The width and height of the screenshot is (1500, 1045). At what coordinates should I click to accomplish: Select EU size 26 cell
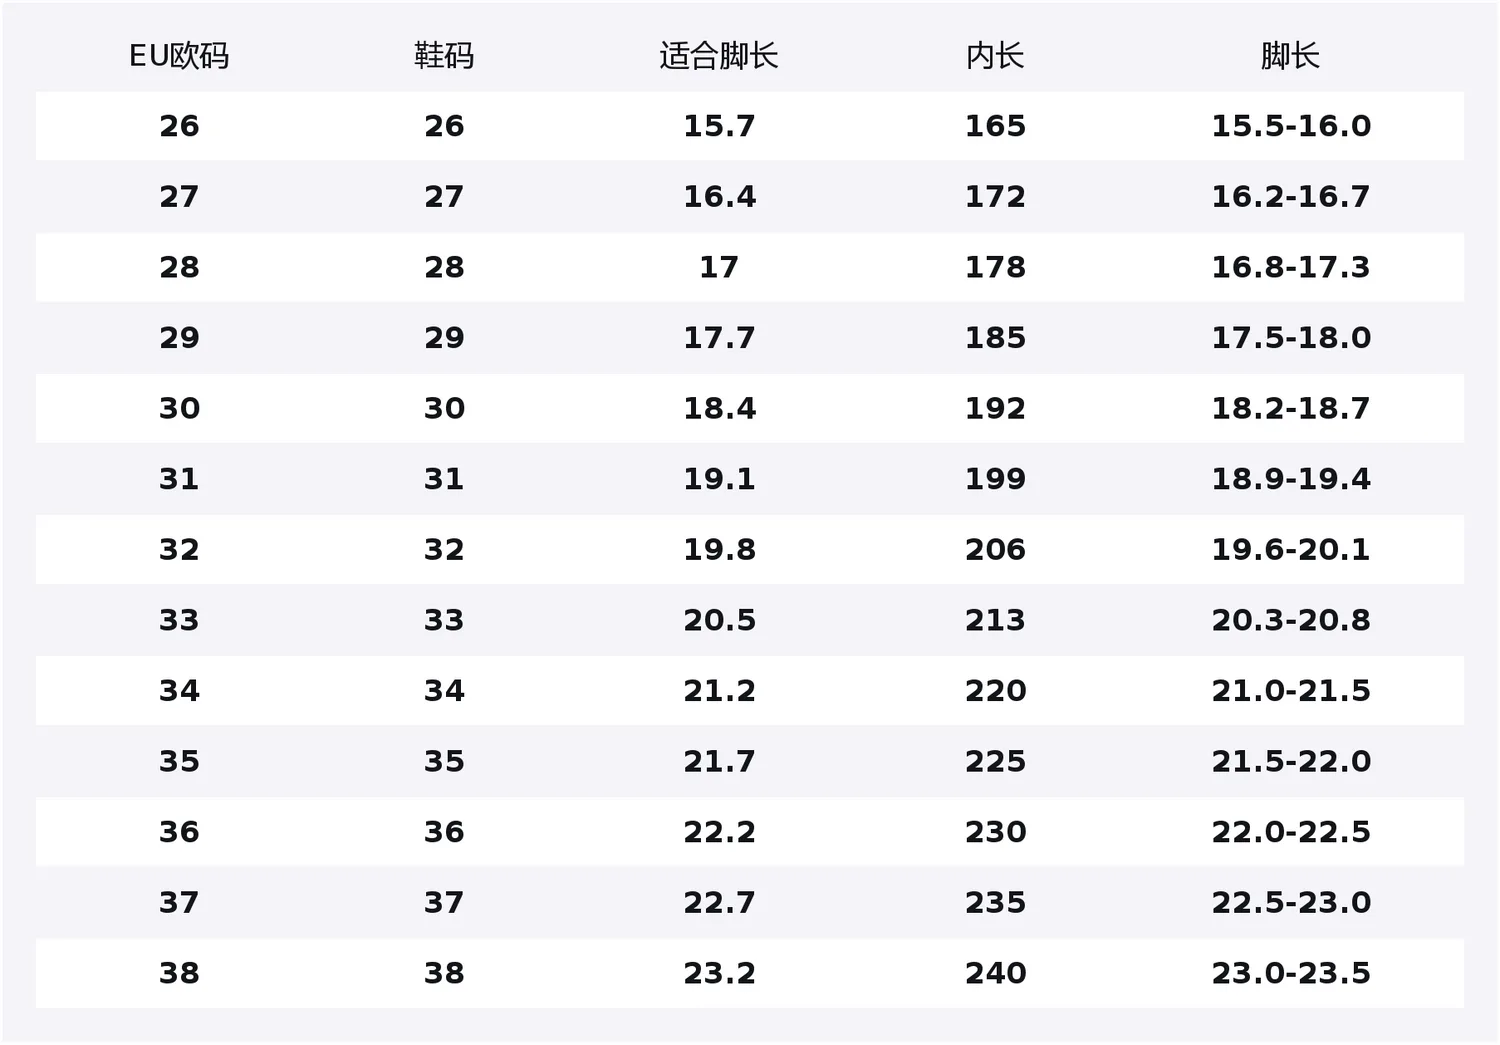[179, 126]
